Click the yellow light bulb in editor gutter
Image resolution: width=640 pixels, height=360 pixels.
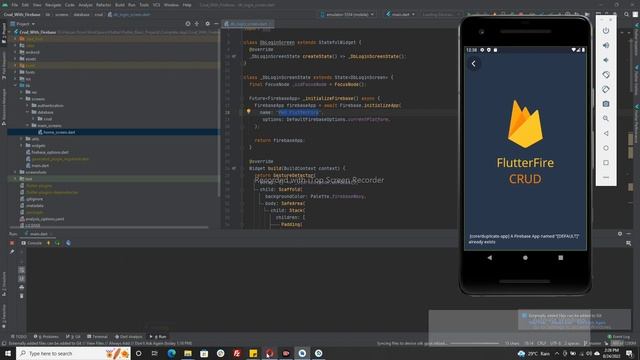pos(249,111)
